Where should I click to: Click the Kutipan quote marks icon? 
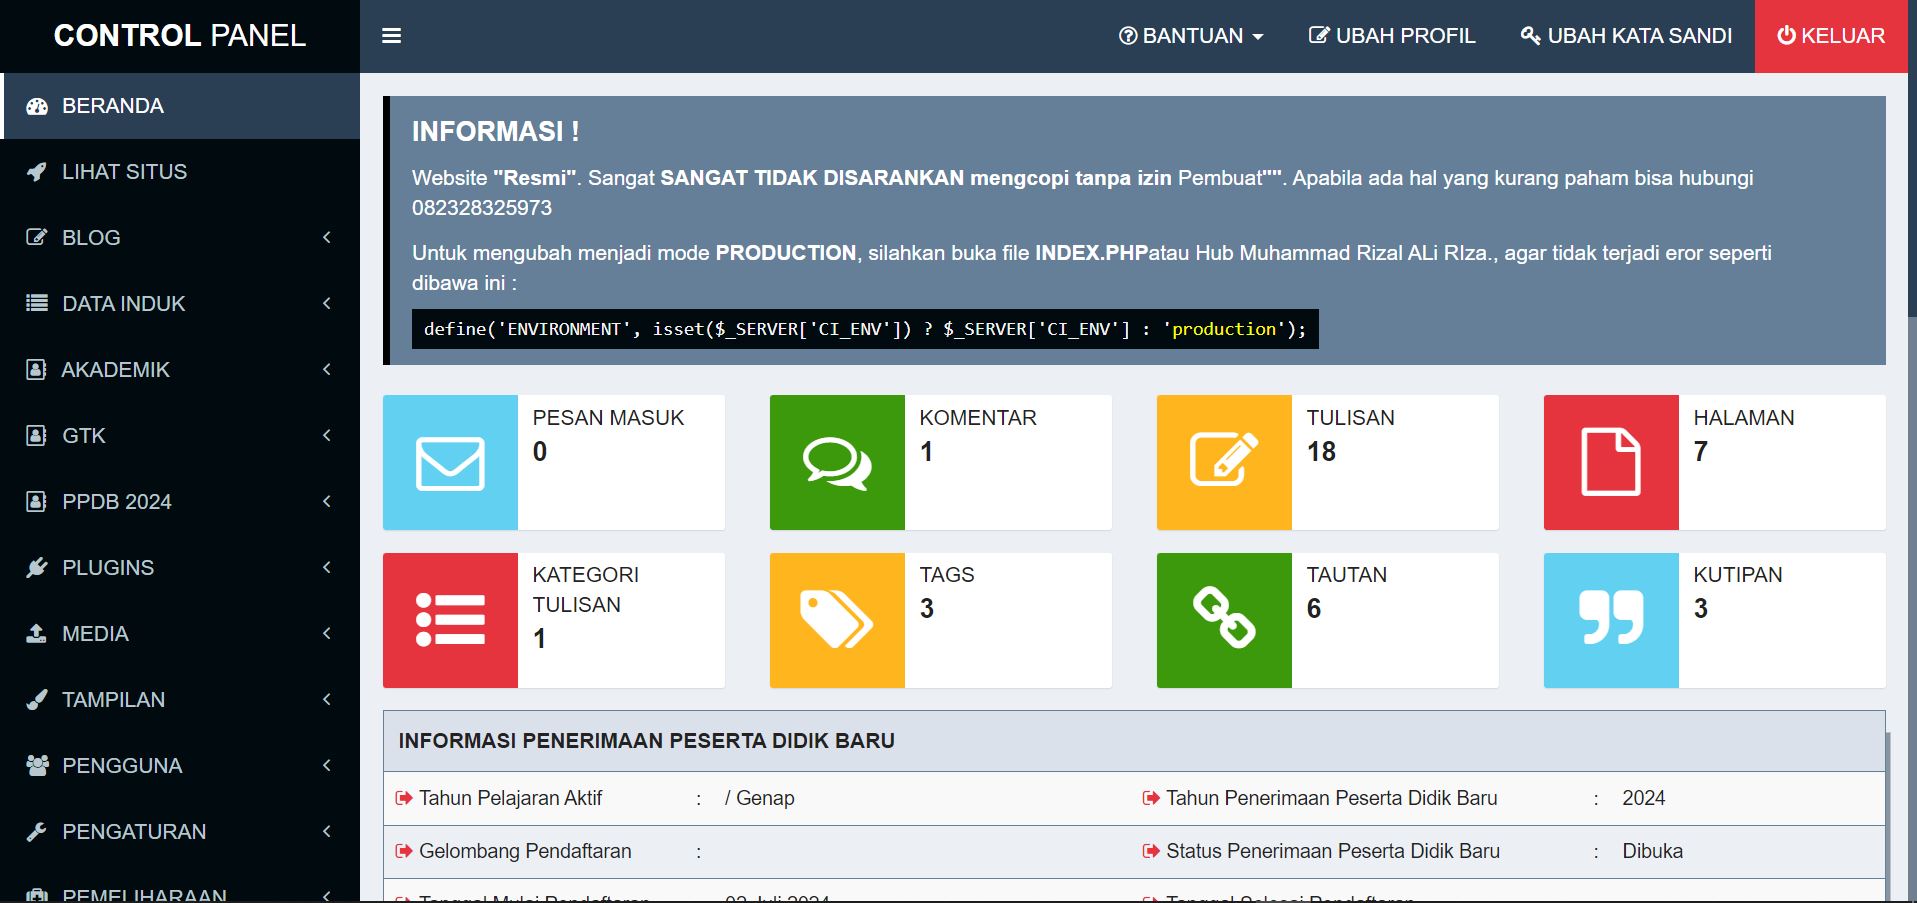(x=1610, y=618)
